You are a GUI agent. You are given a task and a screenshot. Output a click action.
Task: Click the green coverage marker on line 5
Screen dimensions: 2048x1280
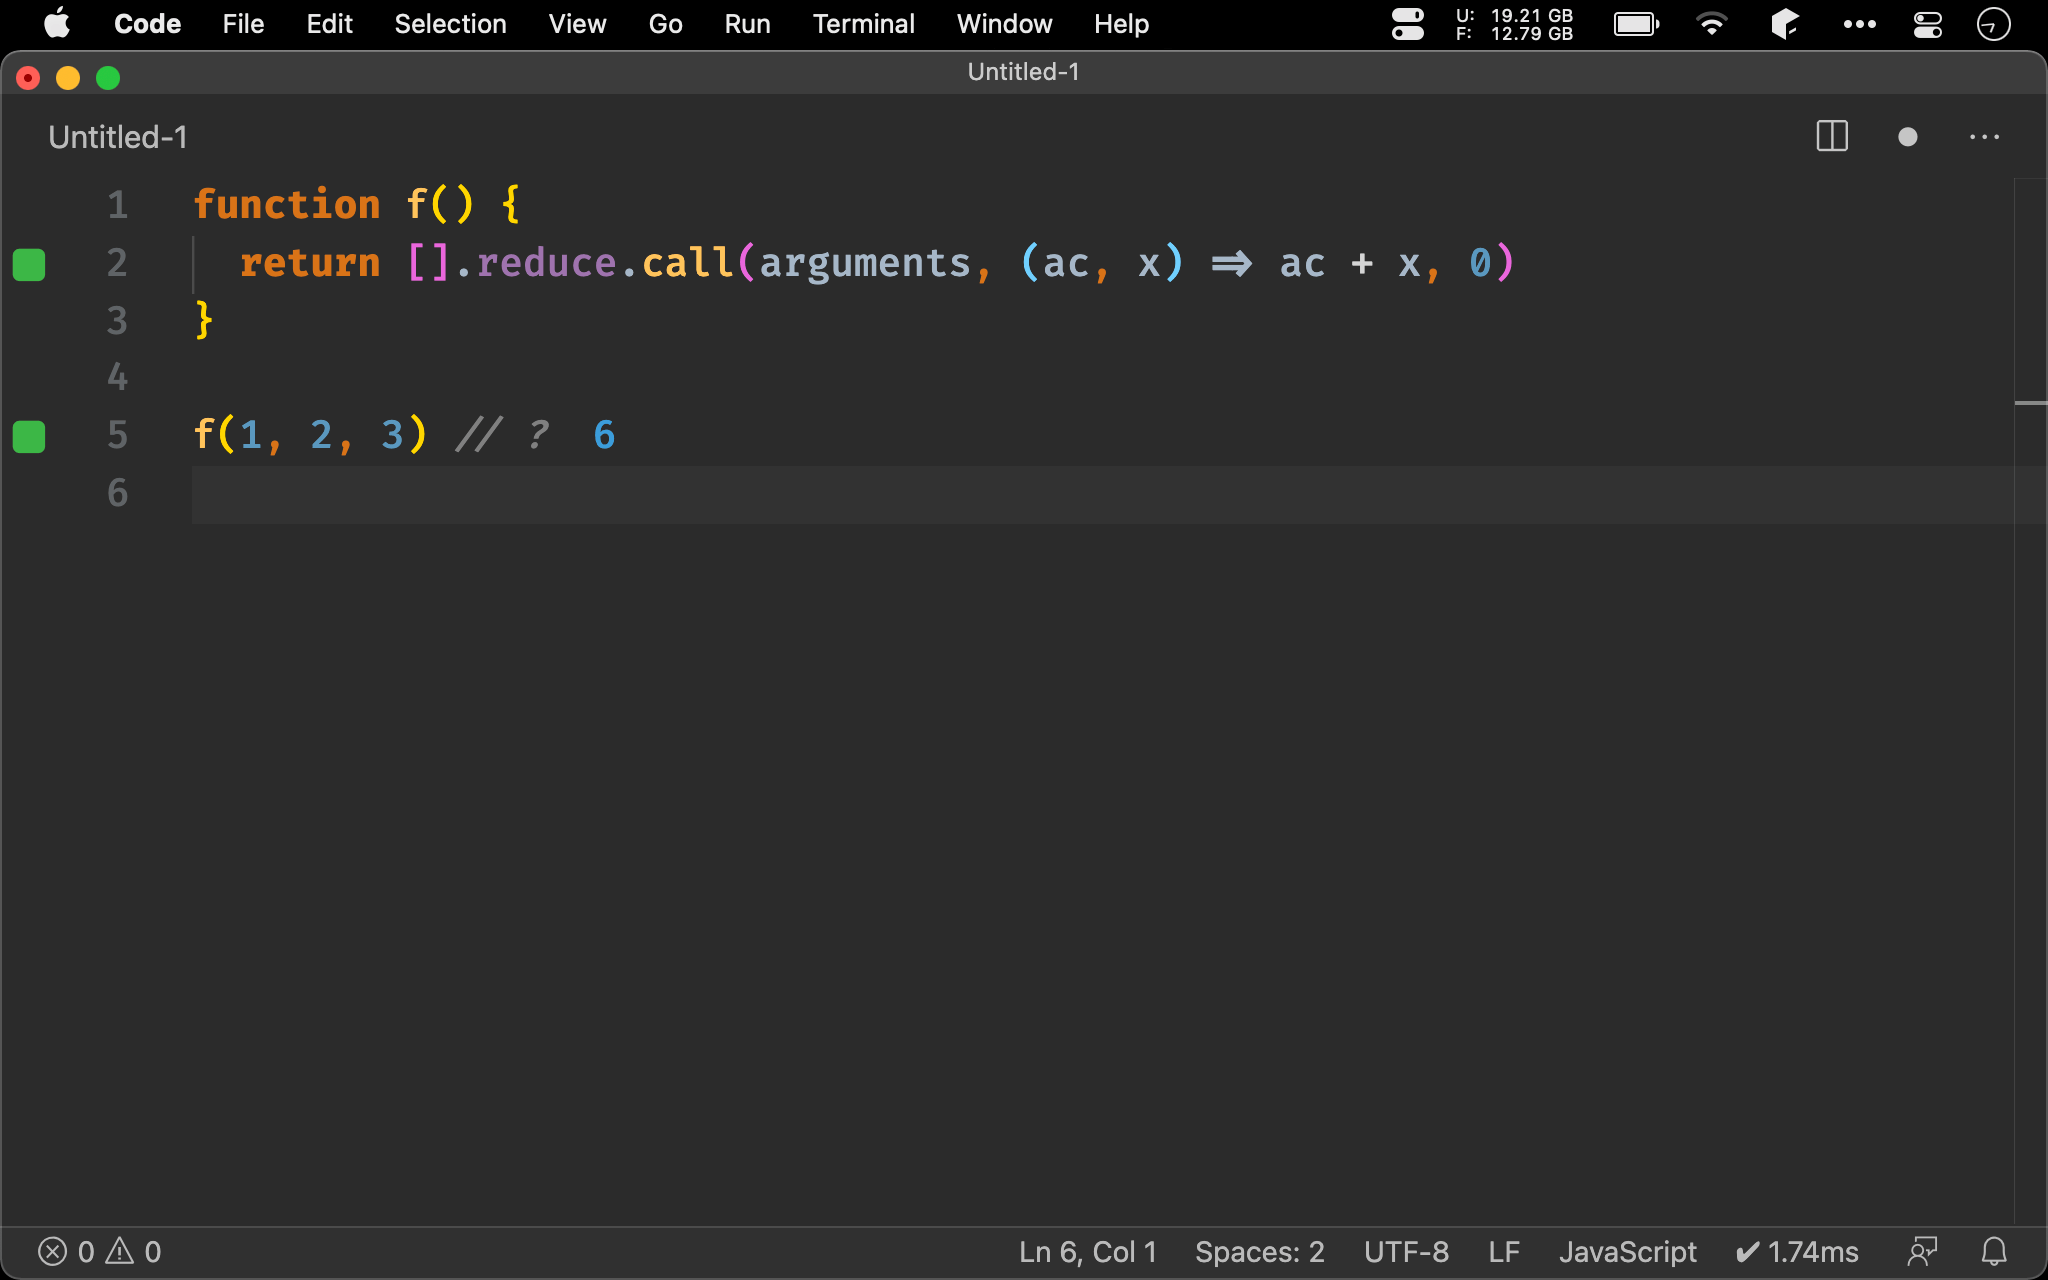pos(29,436)
